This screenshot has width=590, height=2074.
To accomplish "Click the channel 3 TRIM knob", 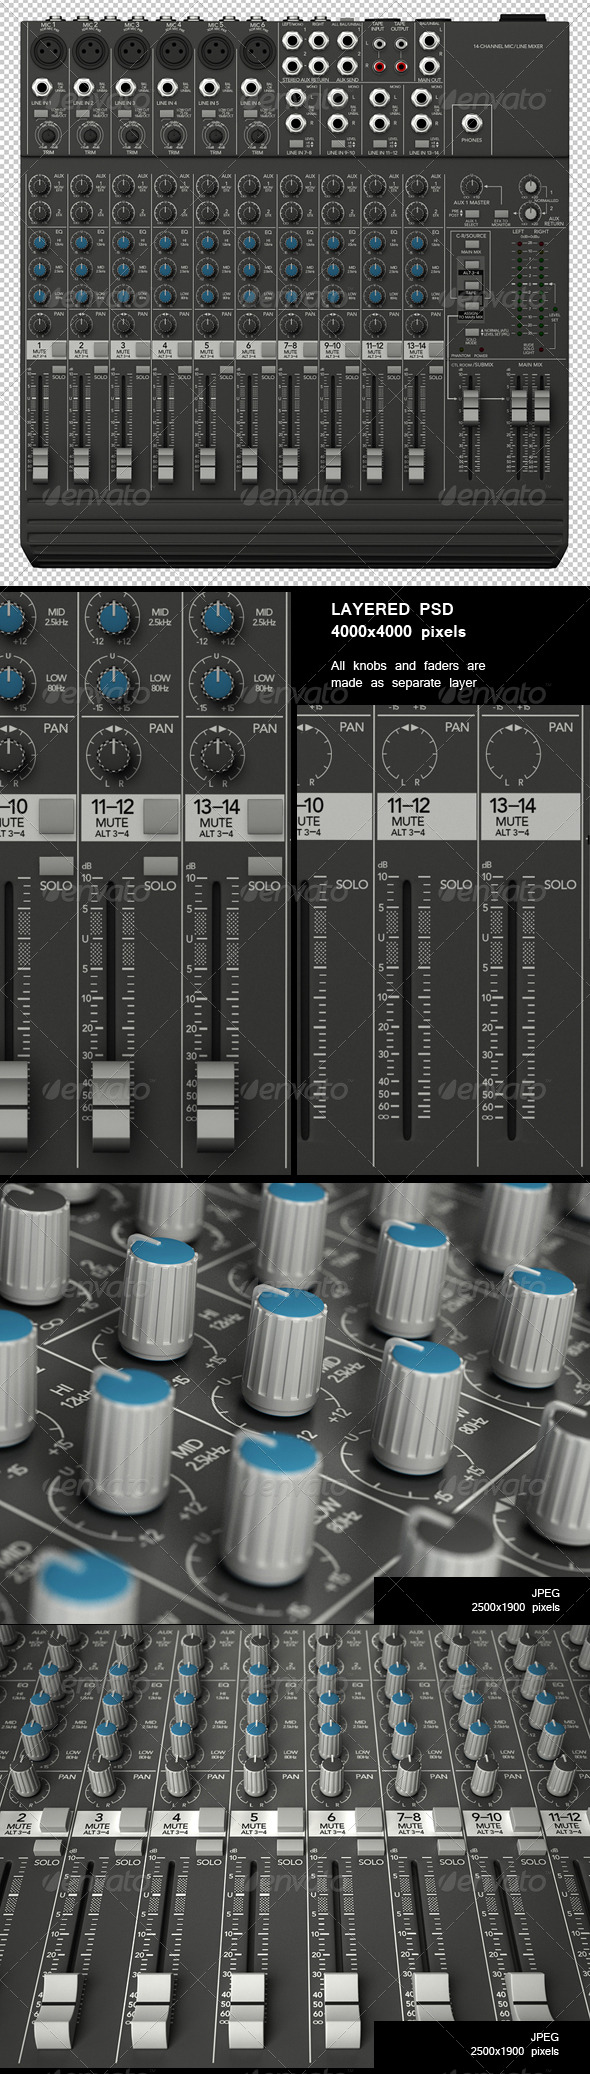I will point(132,135).
